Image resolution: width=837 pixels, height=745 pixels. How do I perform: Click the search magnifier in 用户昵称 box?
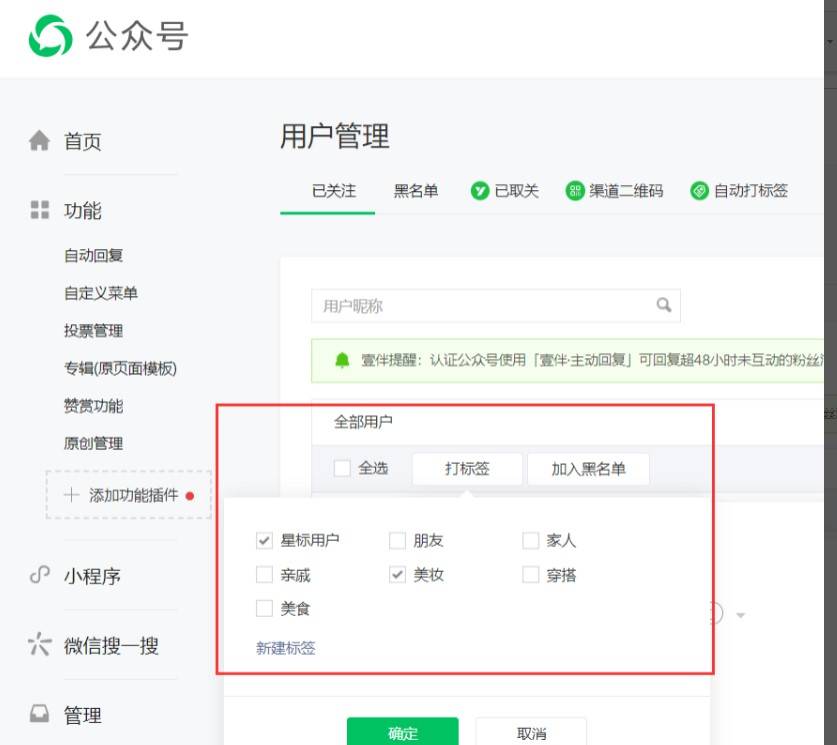coord(664,305)
